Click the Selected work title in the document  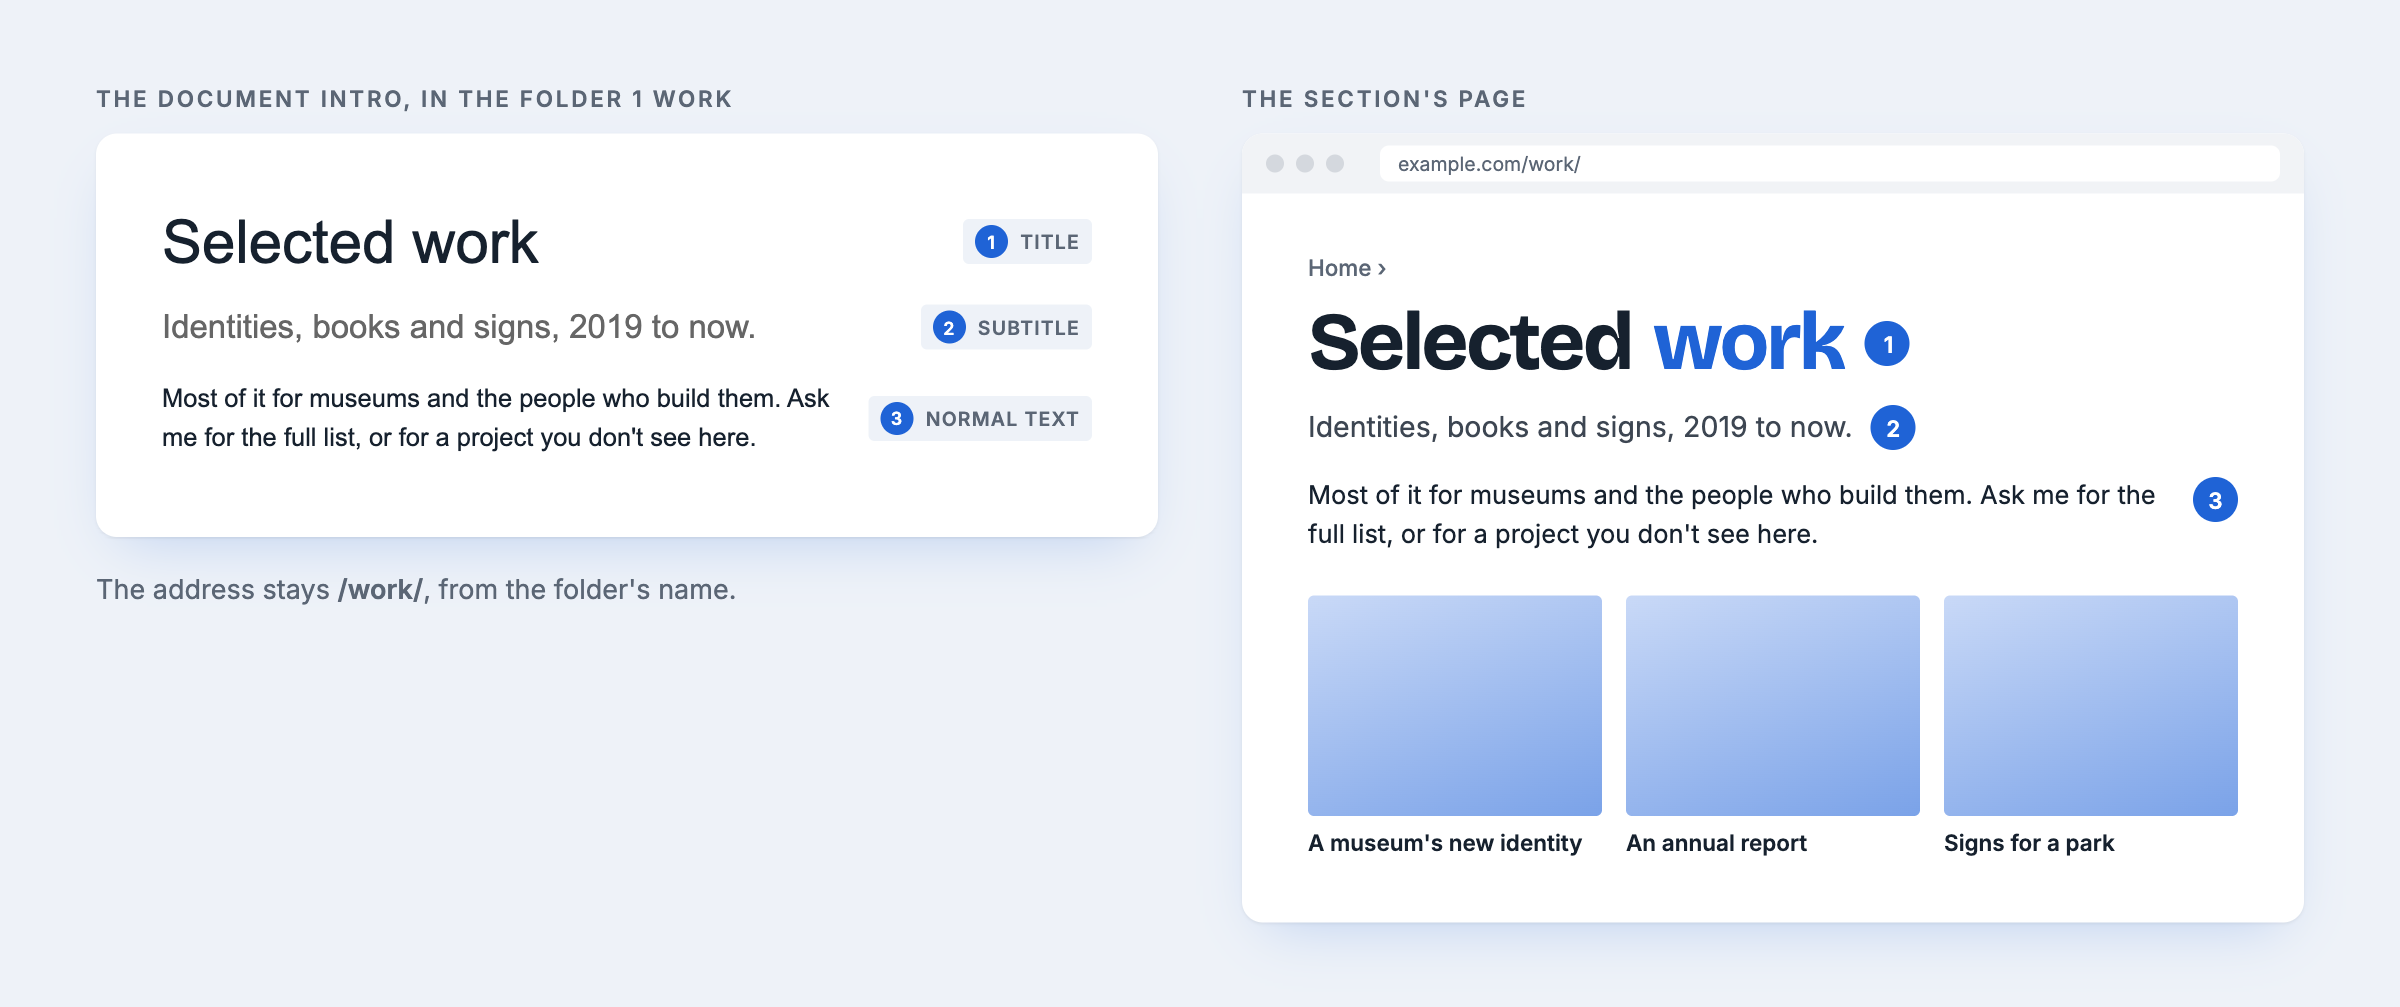(x=350, y=243)
